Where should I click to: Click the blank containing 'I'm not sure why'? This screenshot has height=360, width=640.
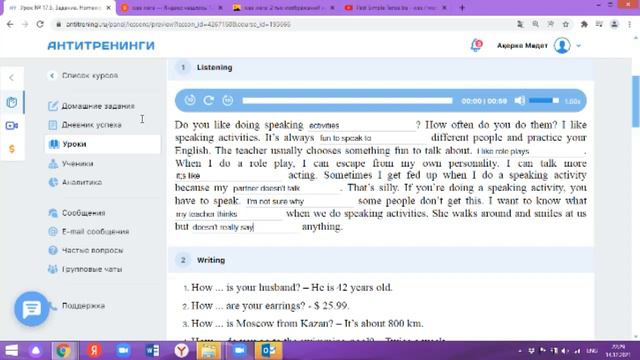coord(300,201)
